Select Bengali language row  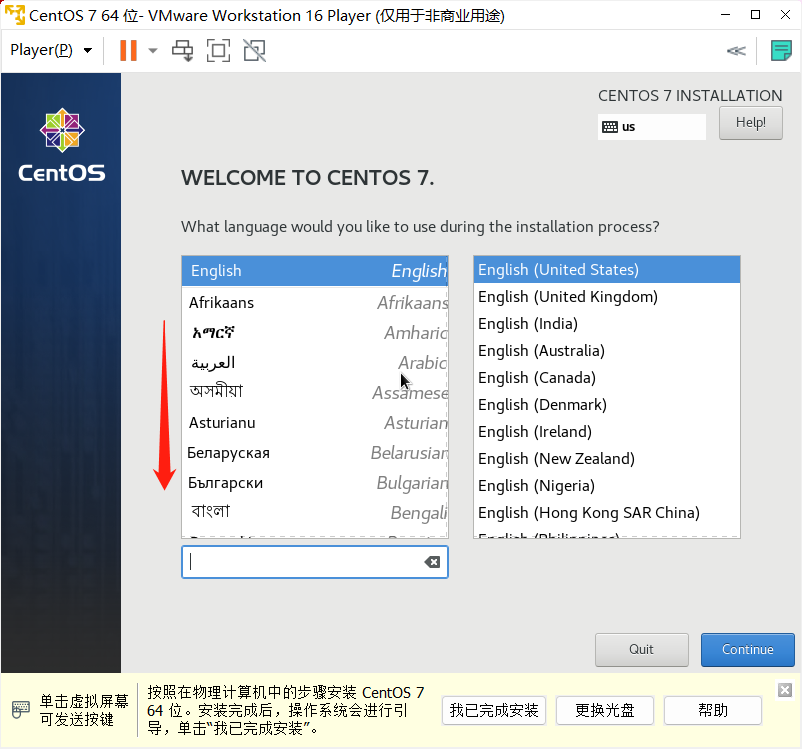[315, 513]
